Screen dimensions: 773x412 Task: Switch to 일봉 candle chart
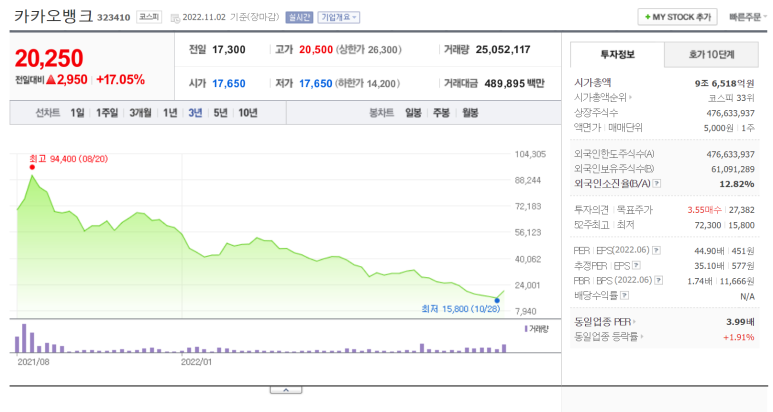click(413, 113)
